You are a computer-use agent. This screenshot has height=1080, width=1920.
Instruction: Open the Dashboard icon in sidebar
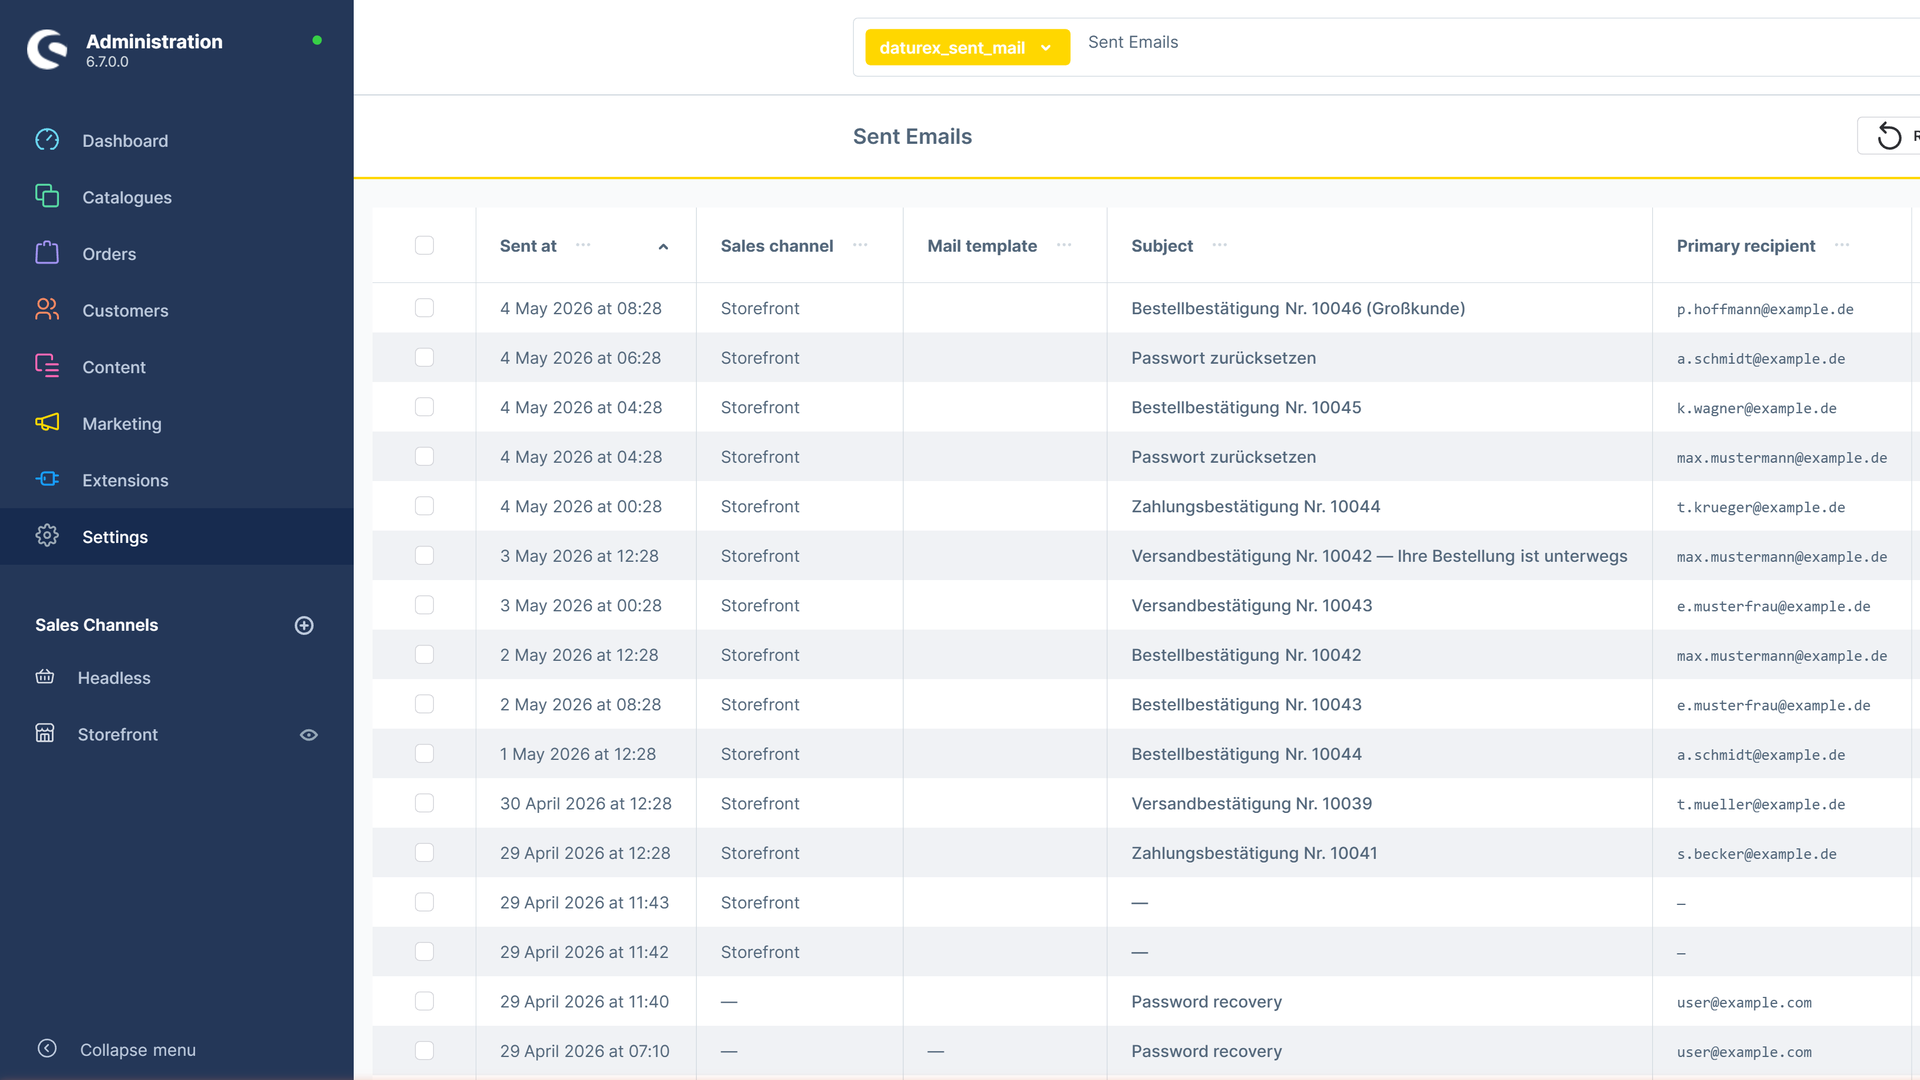pyautogui.click(x=47, y=140)
